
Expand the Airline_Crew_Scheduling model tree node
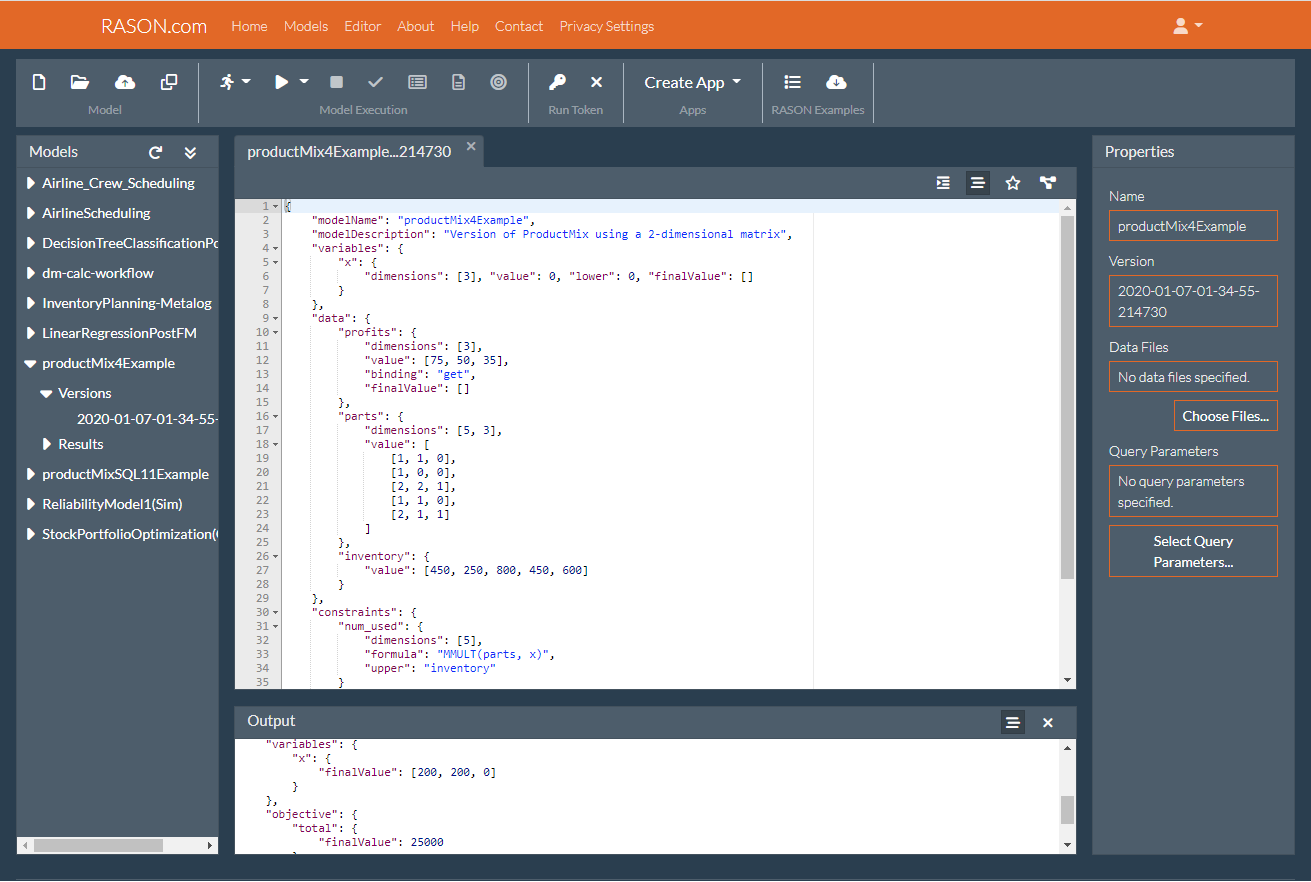(x=32, y=184)
